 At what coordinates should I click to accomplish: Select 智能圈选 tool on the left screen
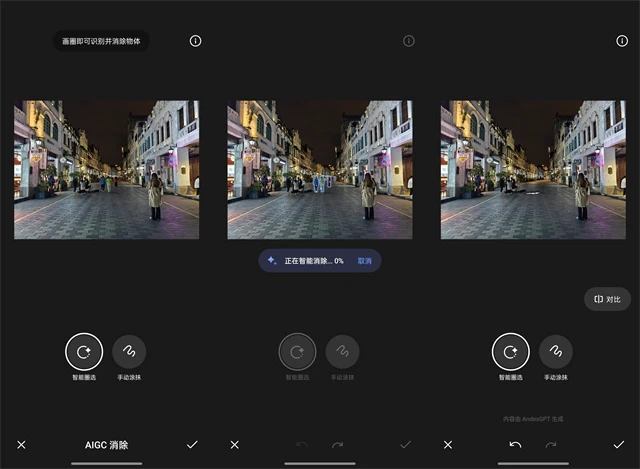coord(84,351)
